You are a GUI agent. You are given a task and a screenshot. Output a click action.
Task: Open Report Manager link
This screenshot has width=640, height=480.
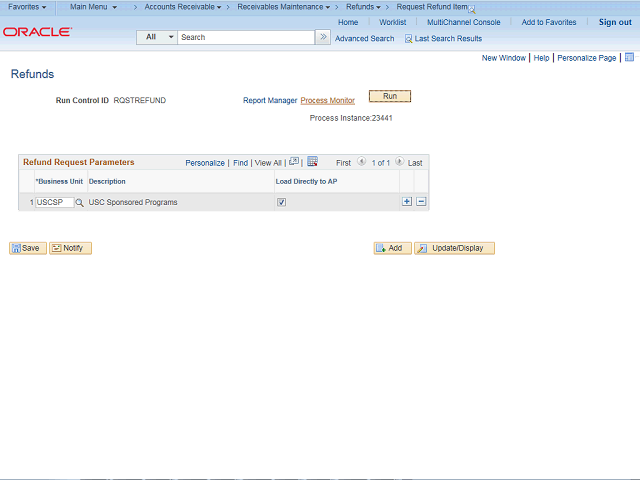270,100
